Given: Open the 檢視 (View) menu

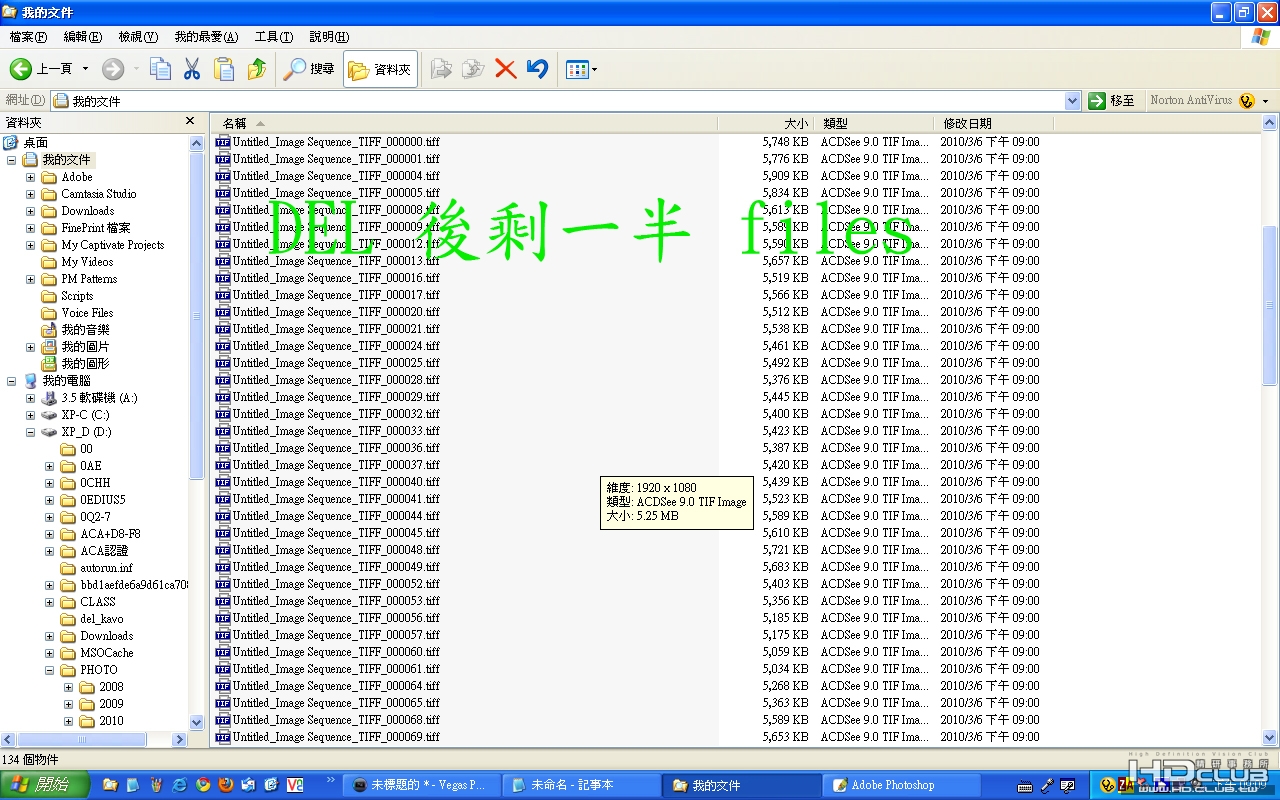Looking at the screenshot, I should (x=138, y=37).
